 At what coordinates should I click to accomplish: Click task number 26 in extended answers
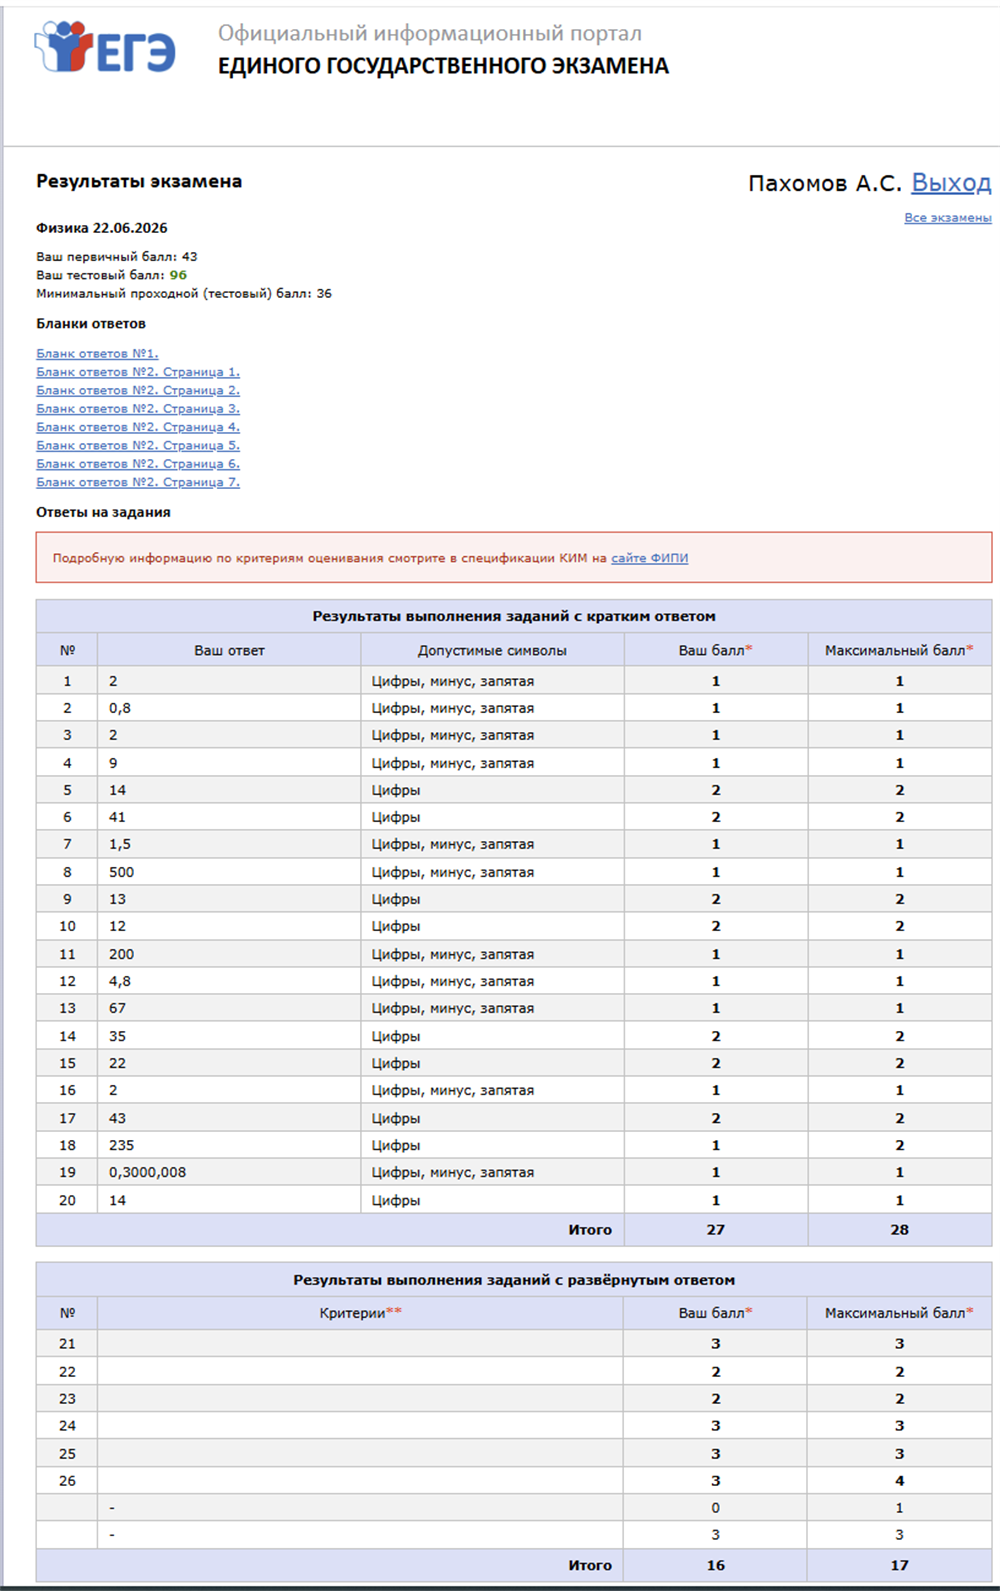click(x=67, y=1481)
